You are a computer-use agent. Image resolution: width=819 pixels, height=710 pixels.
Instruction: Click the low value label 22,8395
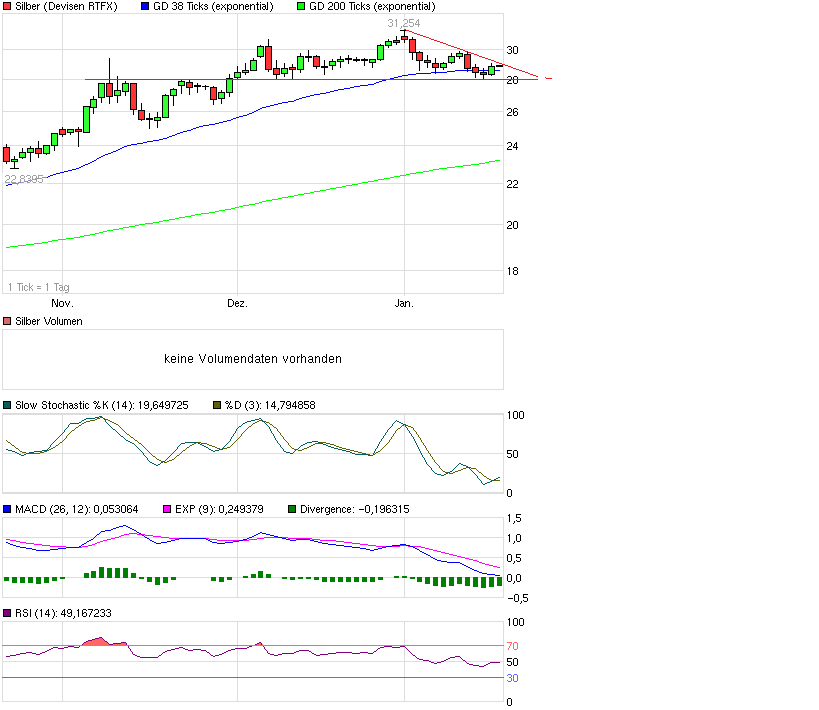(24, 179)
